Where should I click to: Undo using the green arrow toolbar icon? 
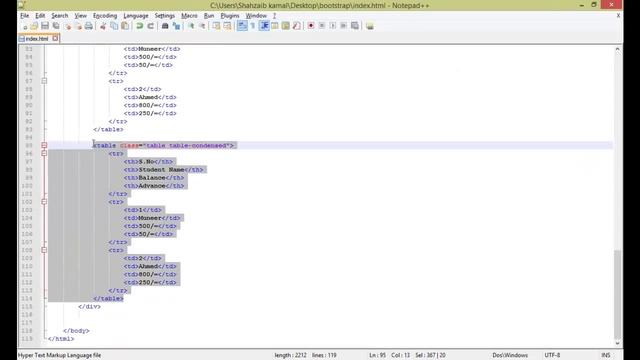click(x=140, y=26)
